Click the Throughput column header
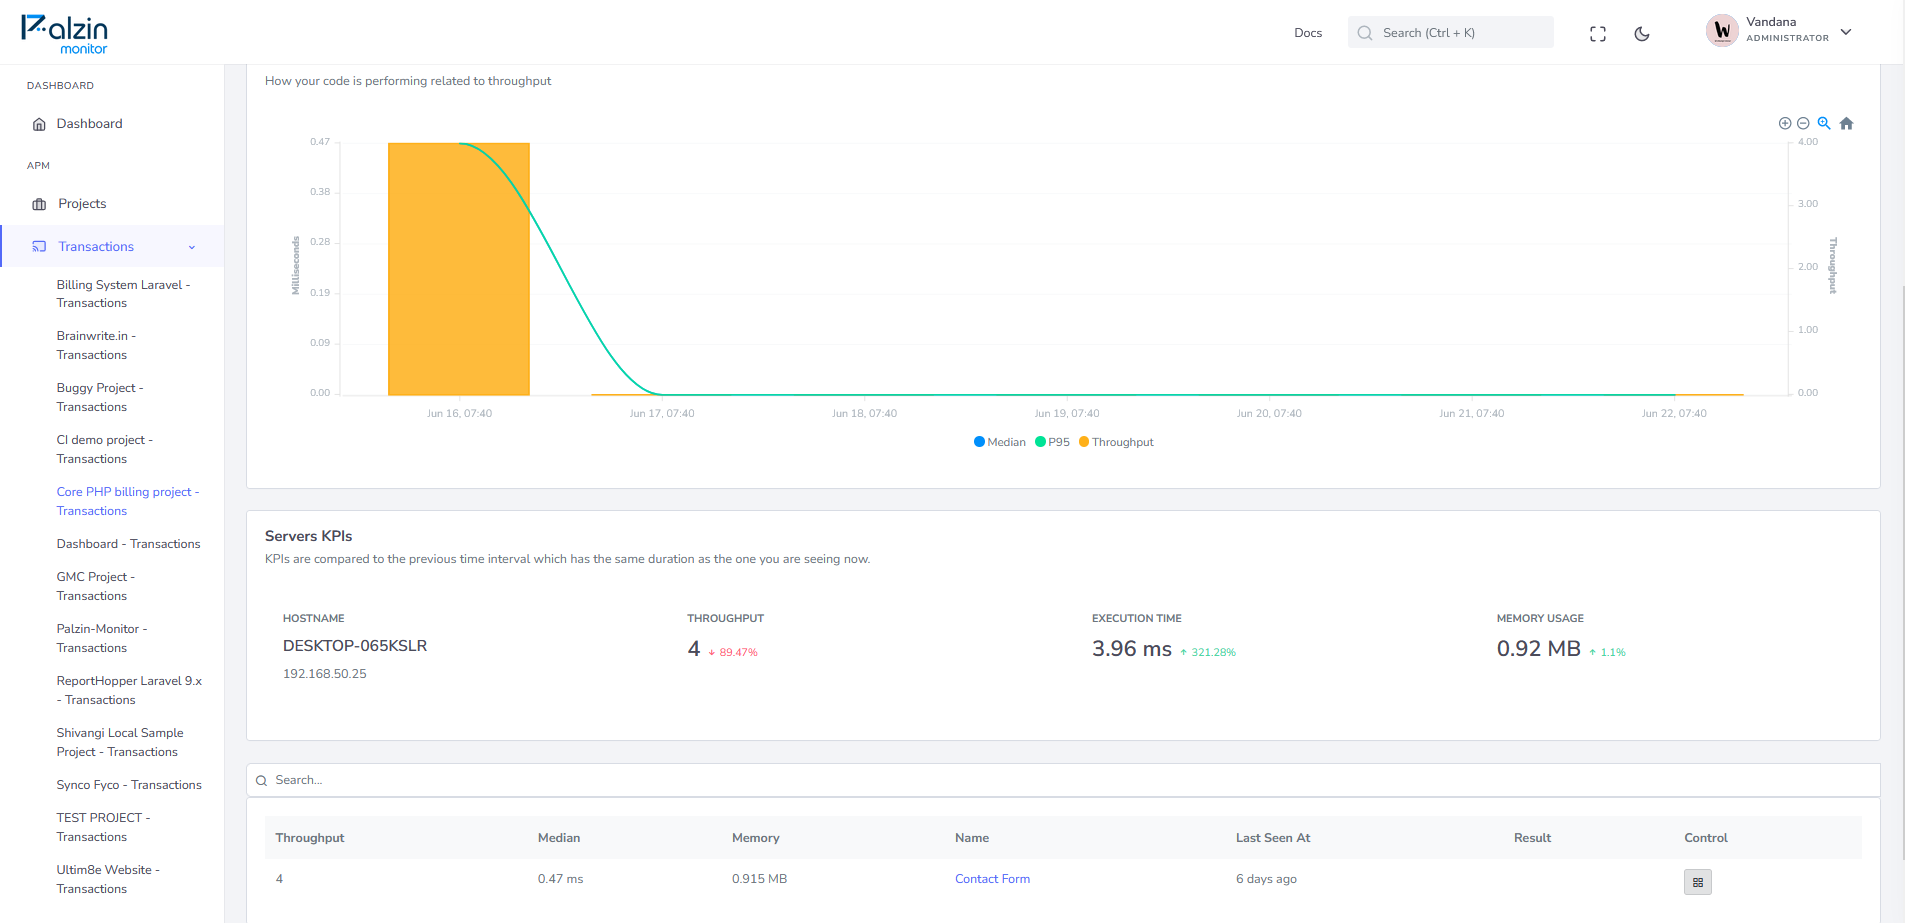 (310, 838)
